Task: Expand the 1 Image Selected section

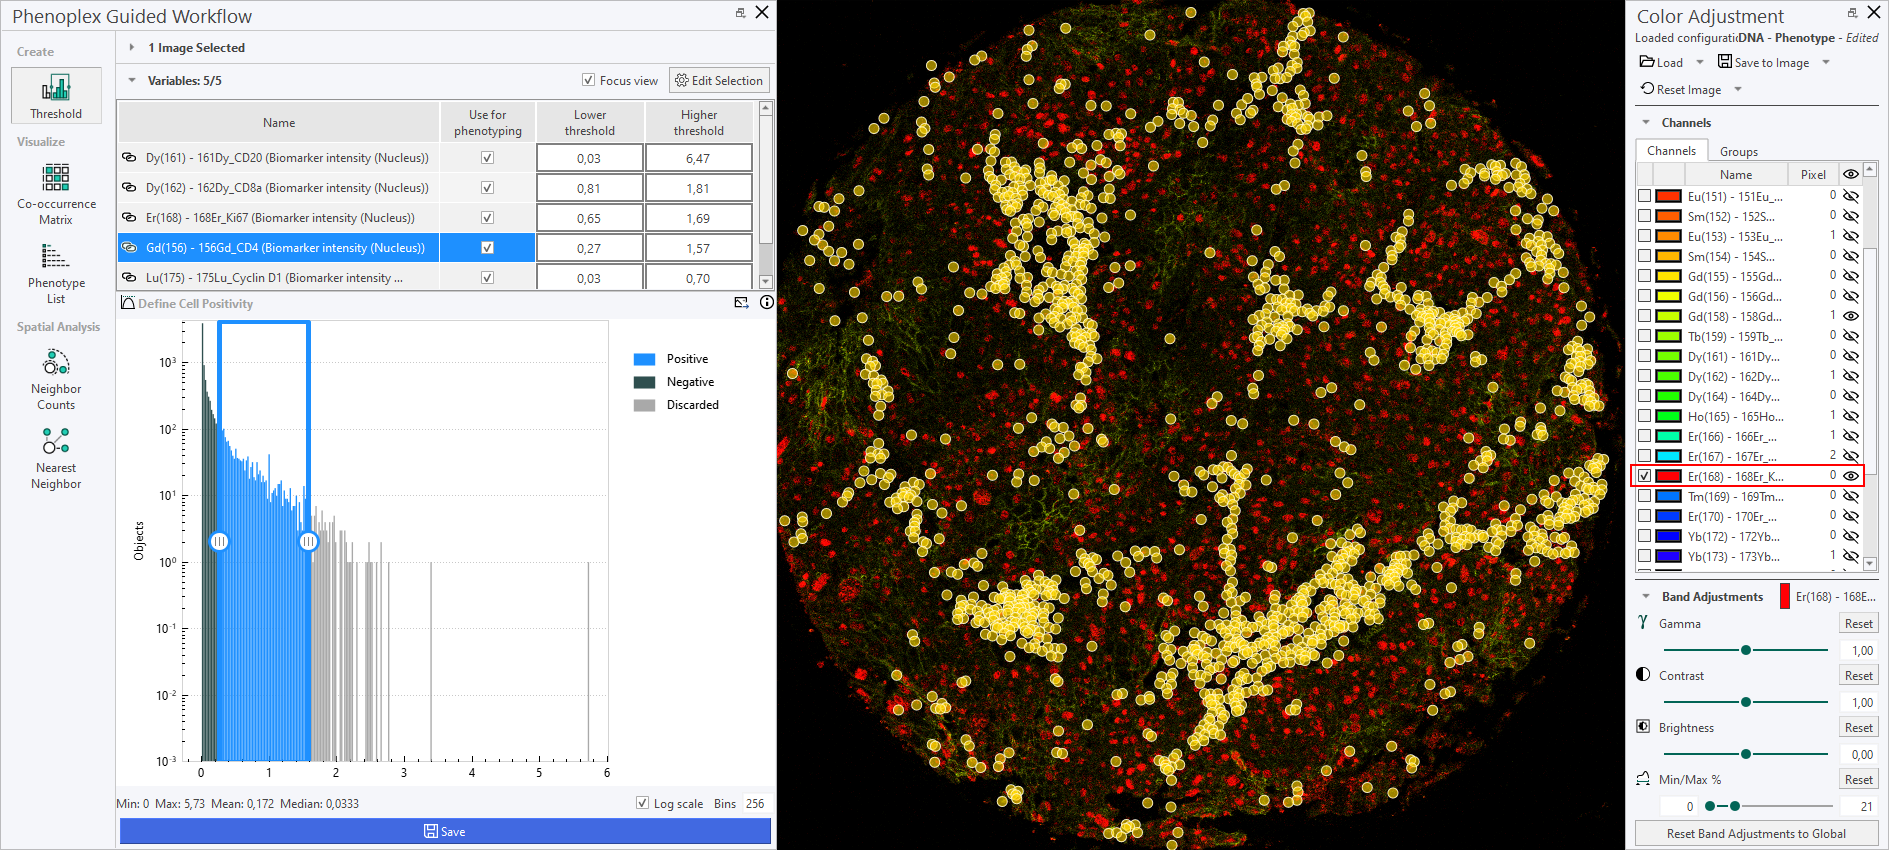Action: click(131, 47)
